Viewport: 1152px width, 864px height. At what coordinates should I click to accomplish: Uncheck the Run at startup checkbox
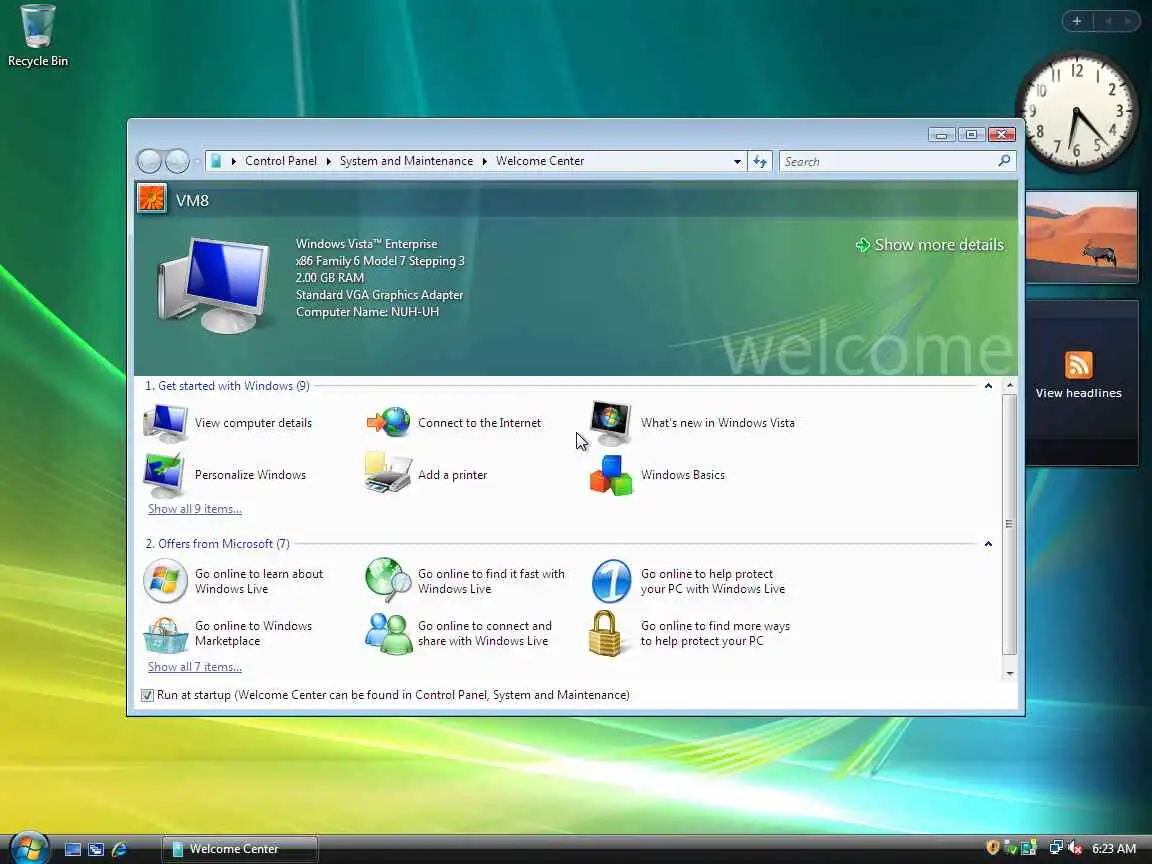(x=147, y=695)
